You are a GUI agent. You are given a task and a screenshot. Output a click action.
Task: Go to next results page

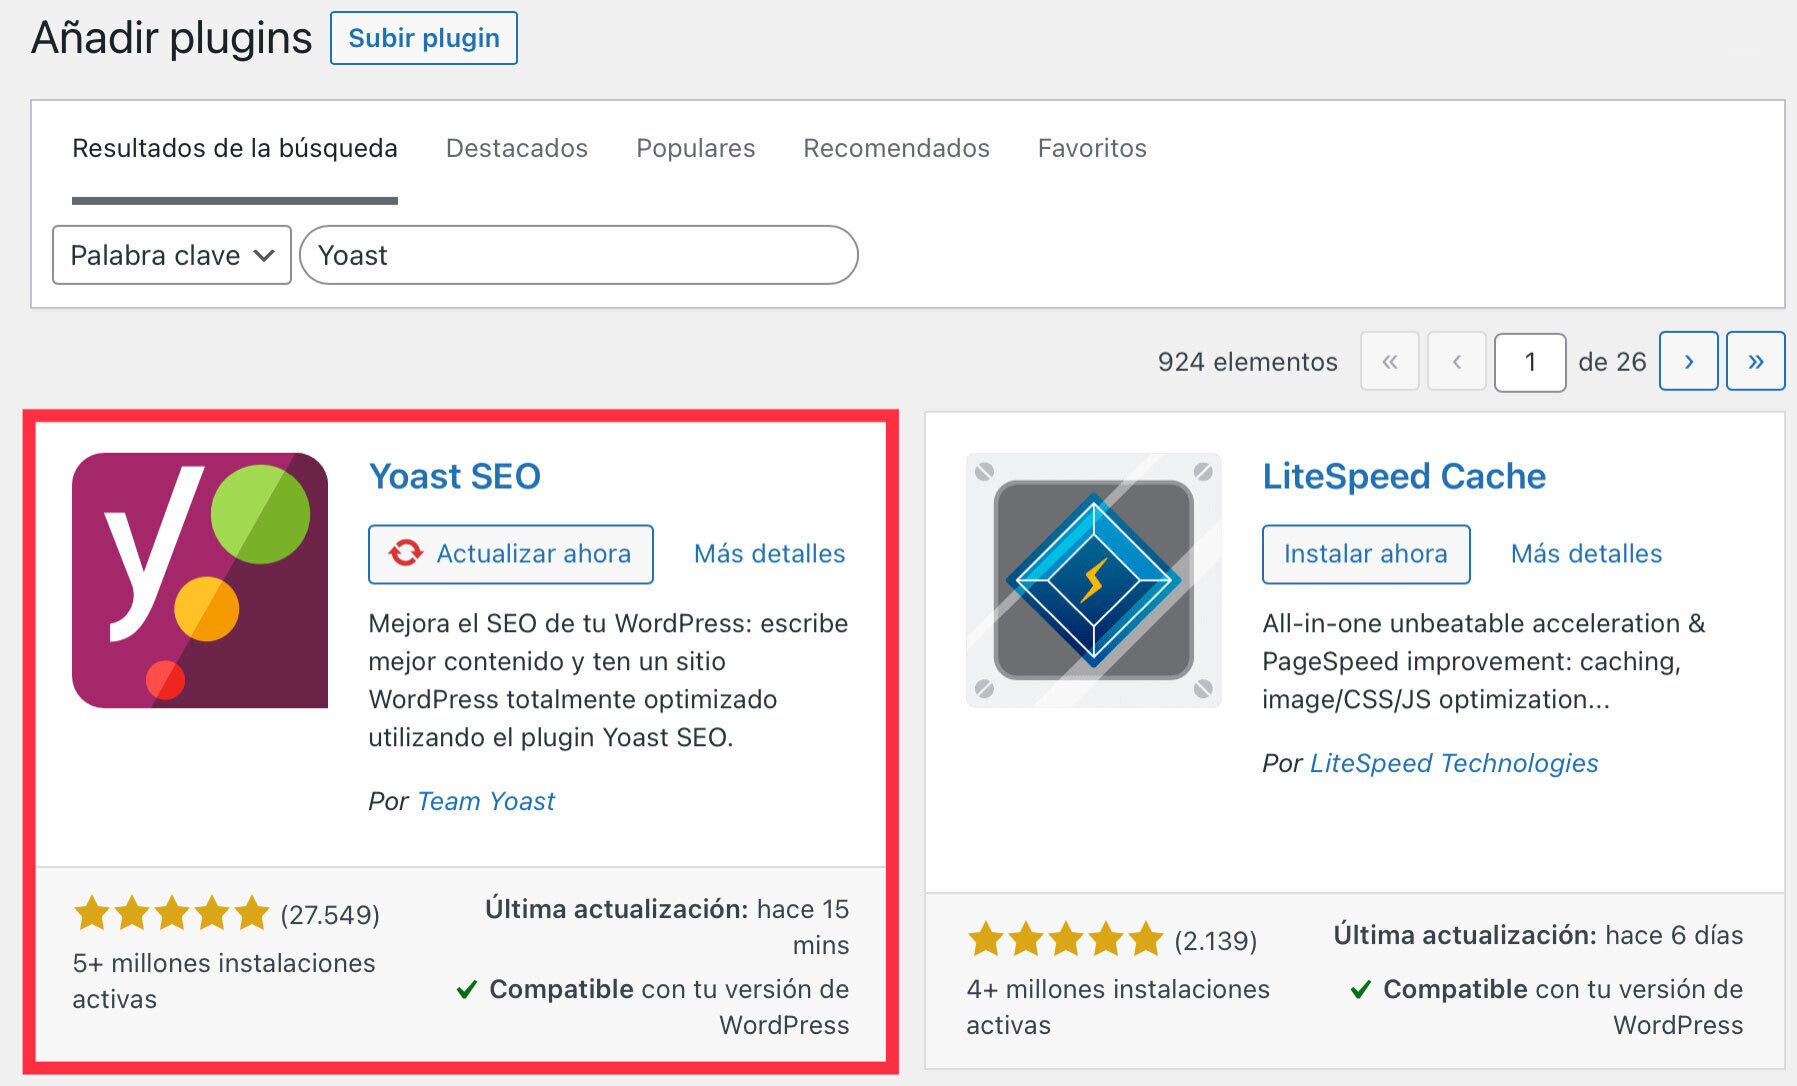point(1688,362)
